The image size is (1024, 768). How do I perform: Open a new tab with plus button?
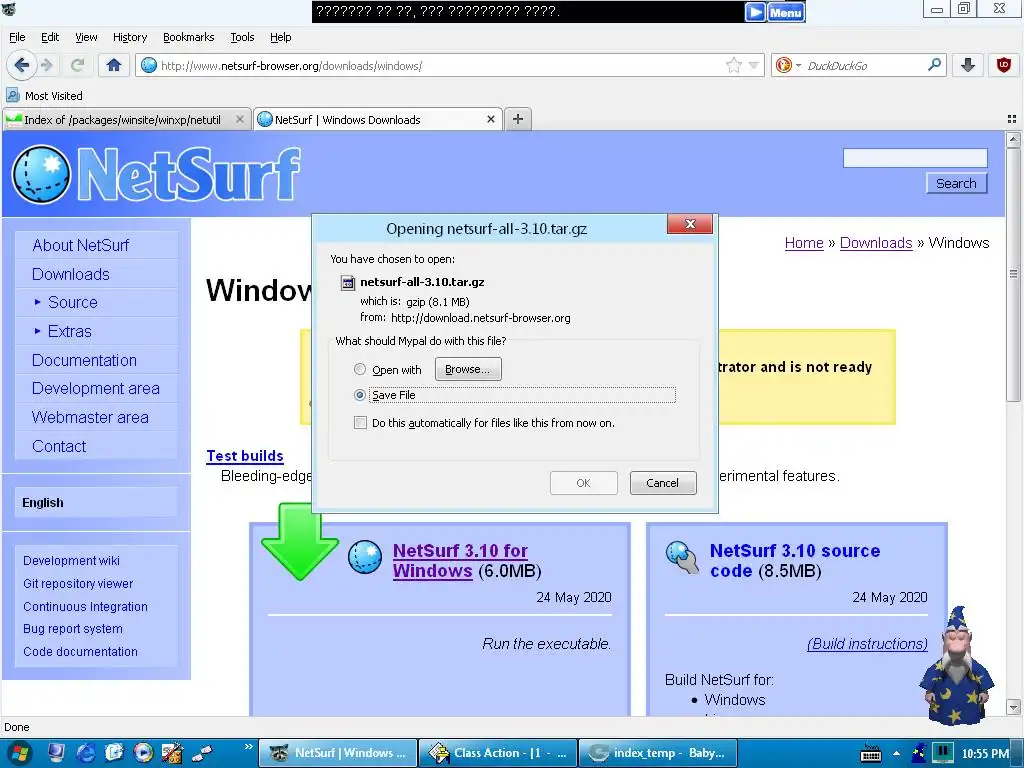pos(517,119)
